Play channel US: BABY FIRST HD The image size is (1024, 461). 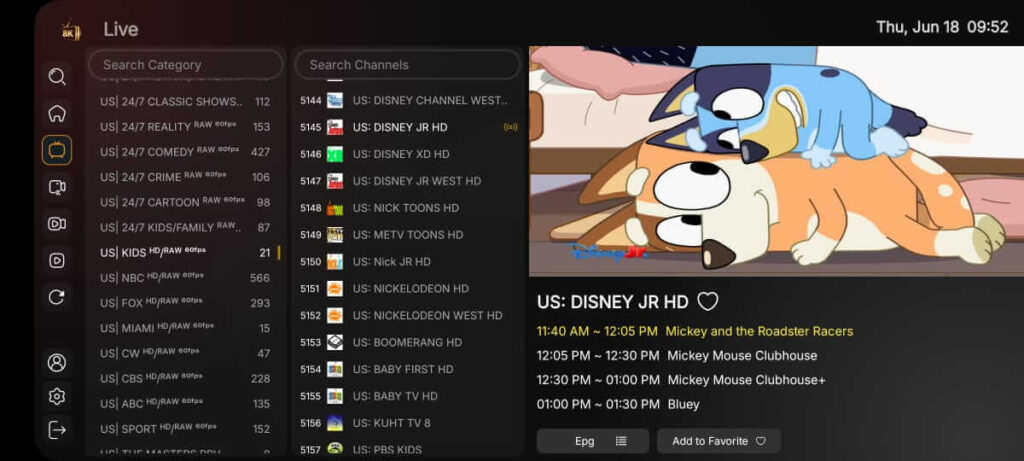(408, 369)
